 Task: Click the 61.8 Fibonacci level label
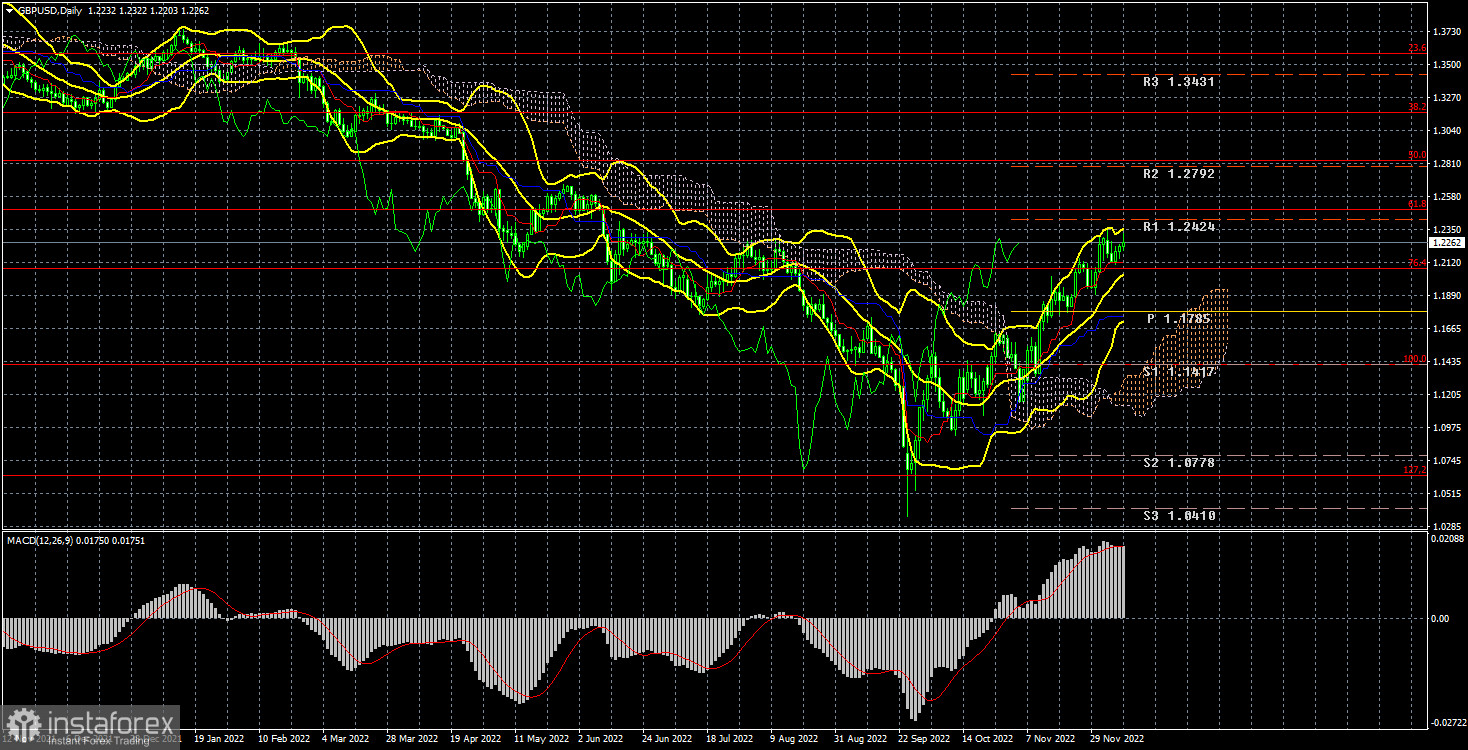click(1417, 203)
